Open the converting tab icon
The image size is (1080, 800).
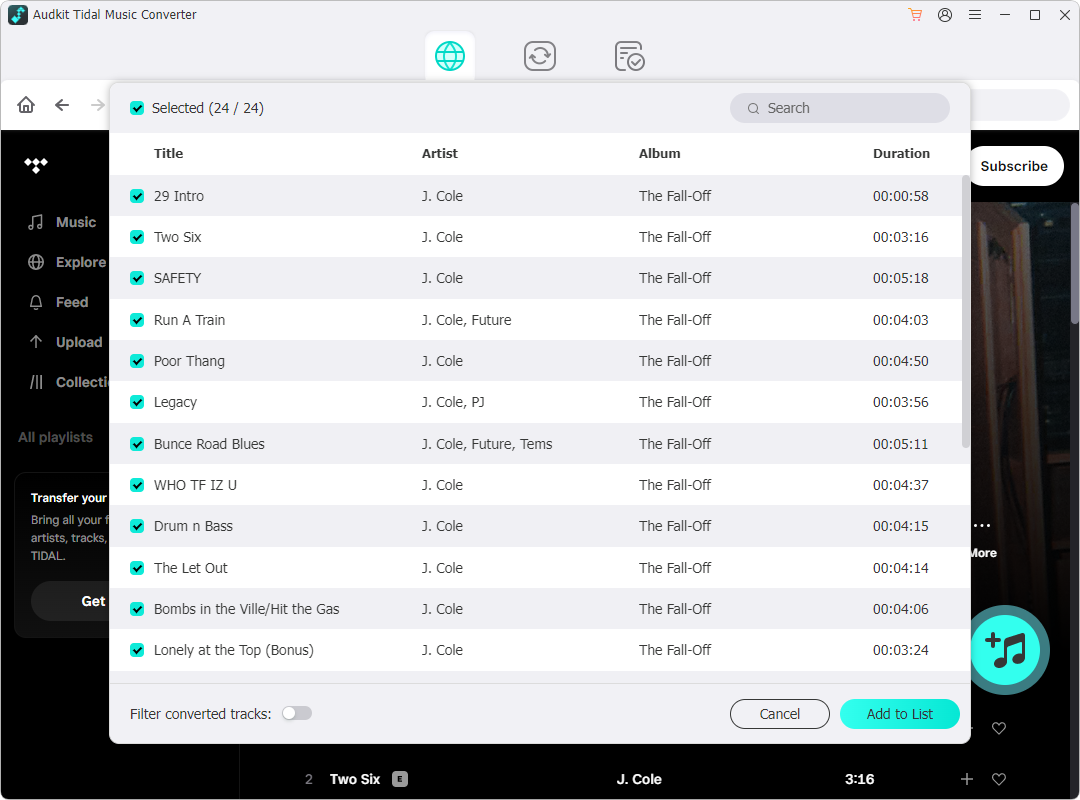[539, 56]
